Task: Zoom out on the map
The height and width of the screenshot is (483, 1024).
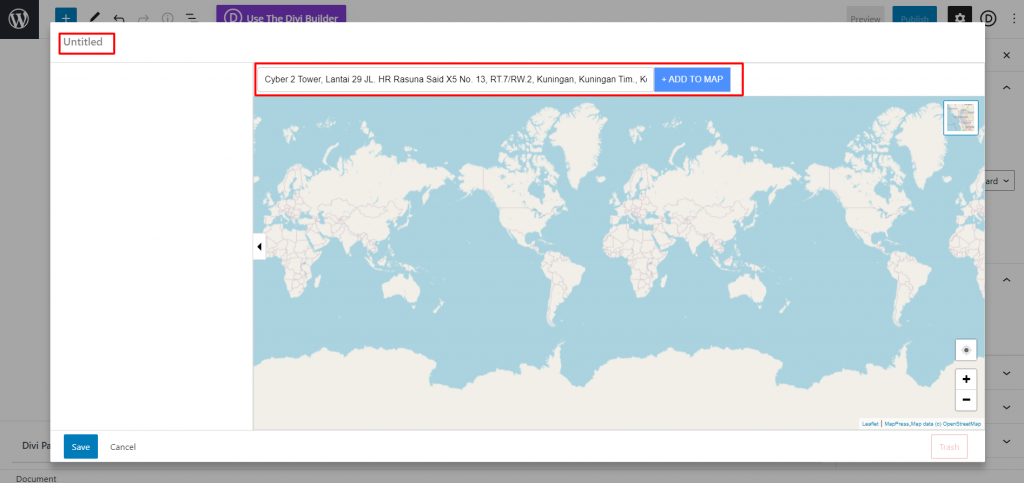Action: 966,400
